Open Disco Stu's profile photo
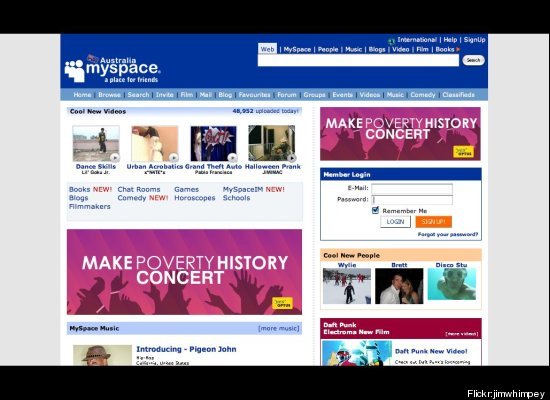550x400 pixels. [452, 284]
